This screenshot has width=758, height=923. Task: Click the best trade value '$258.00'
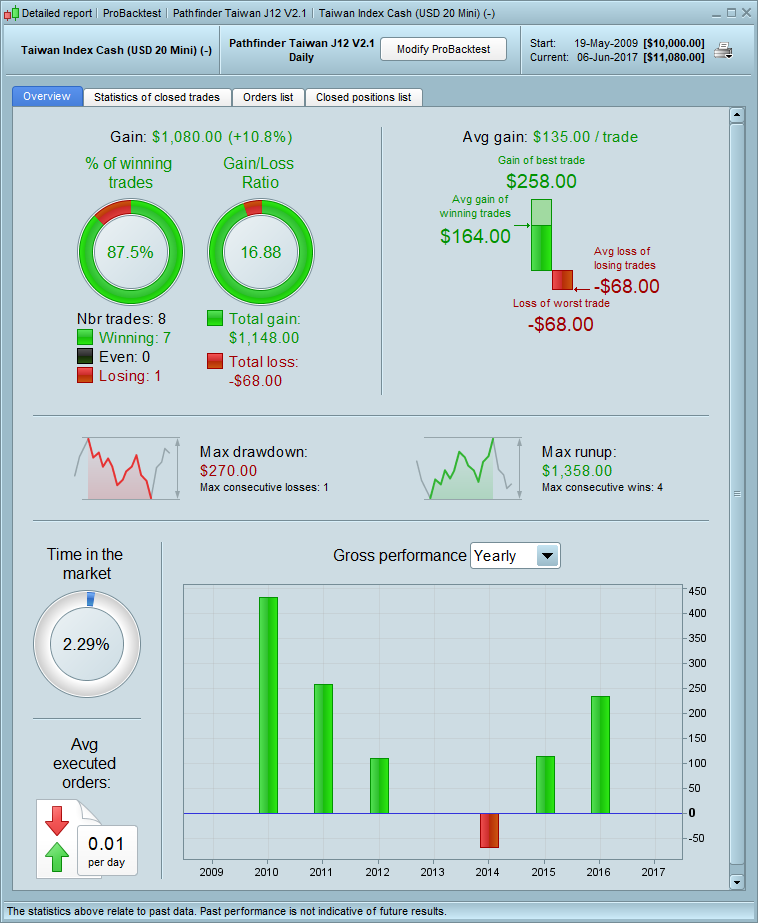tap(541, 181)
